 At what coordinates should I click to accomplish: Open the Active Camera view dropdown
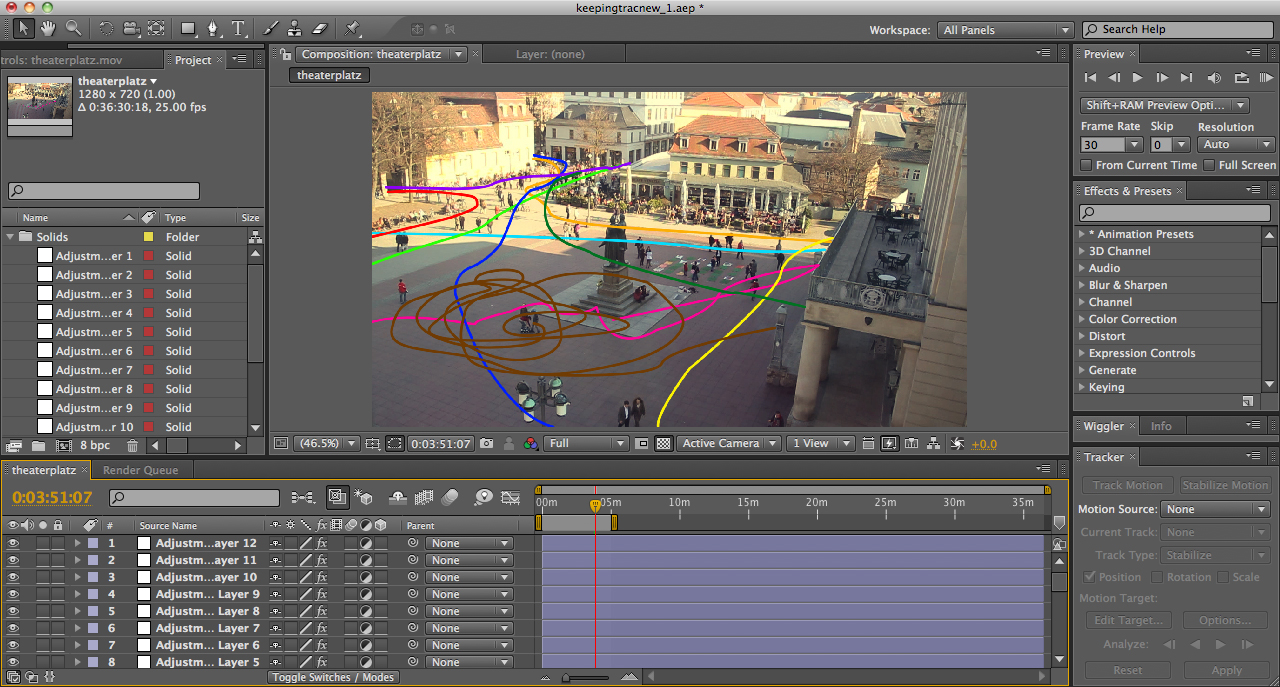pyautogui.click(x=728, y=444)
